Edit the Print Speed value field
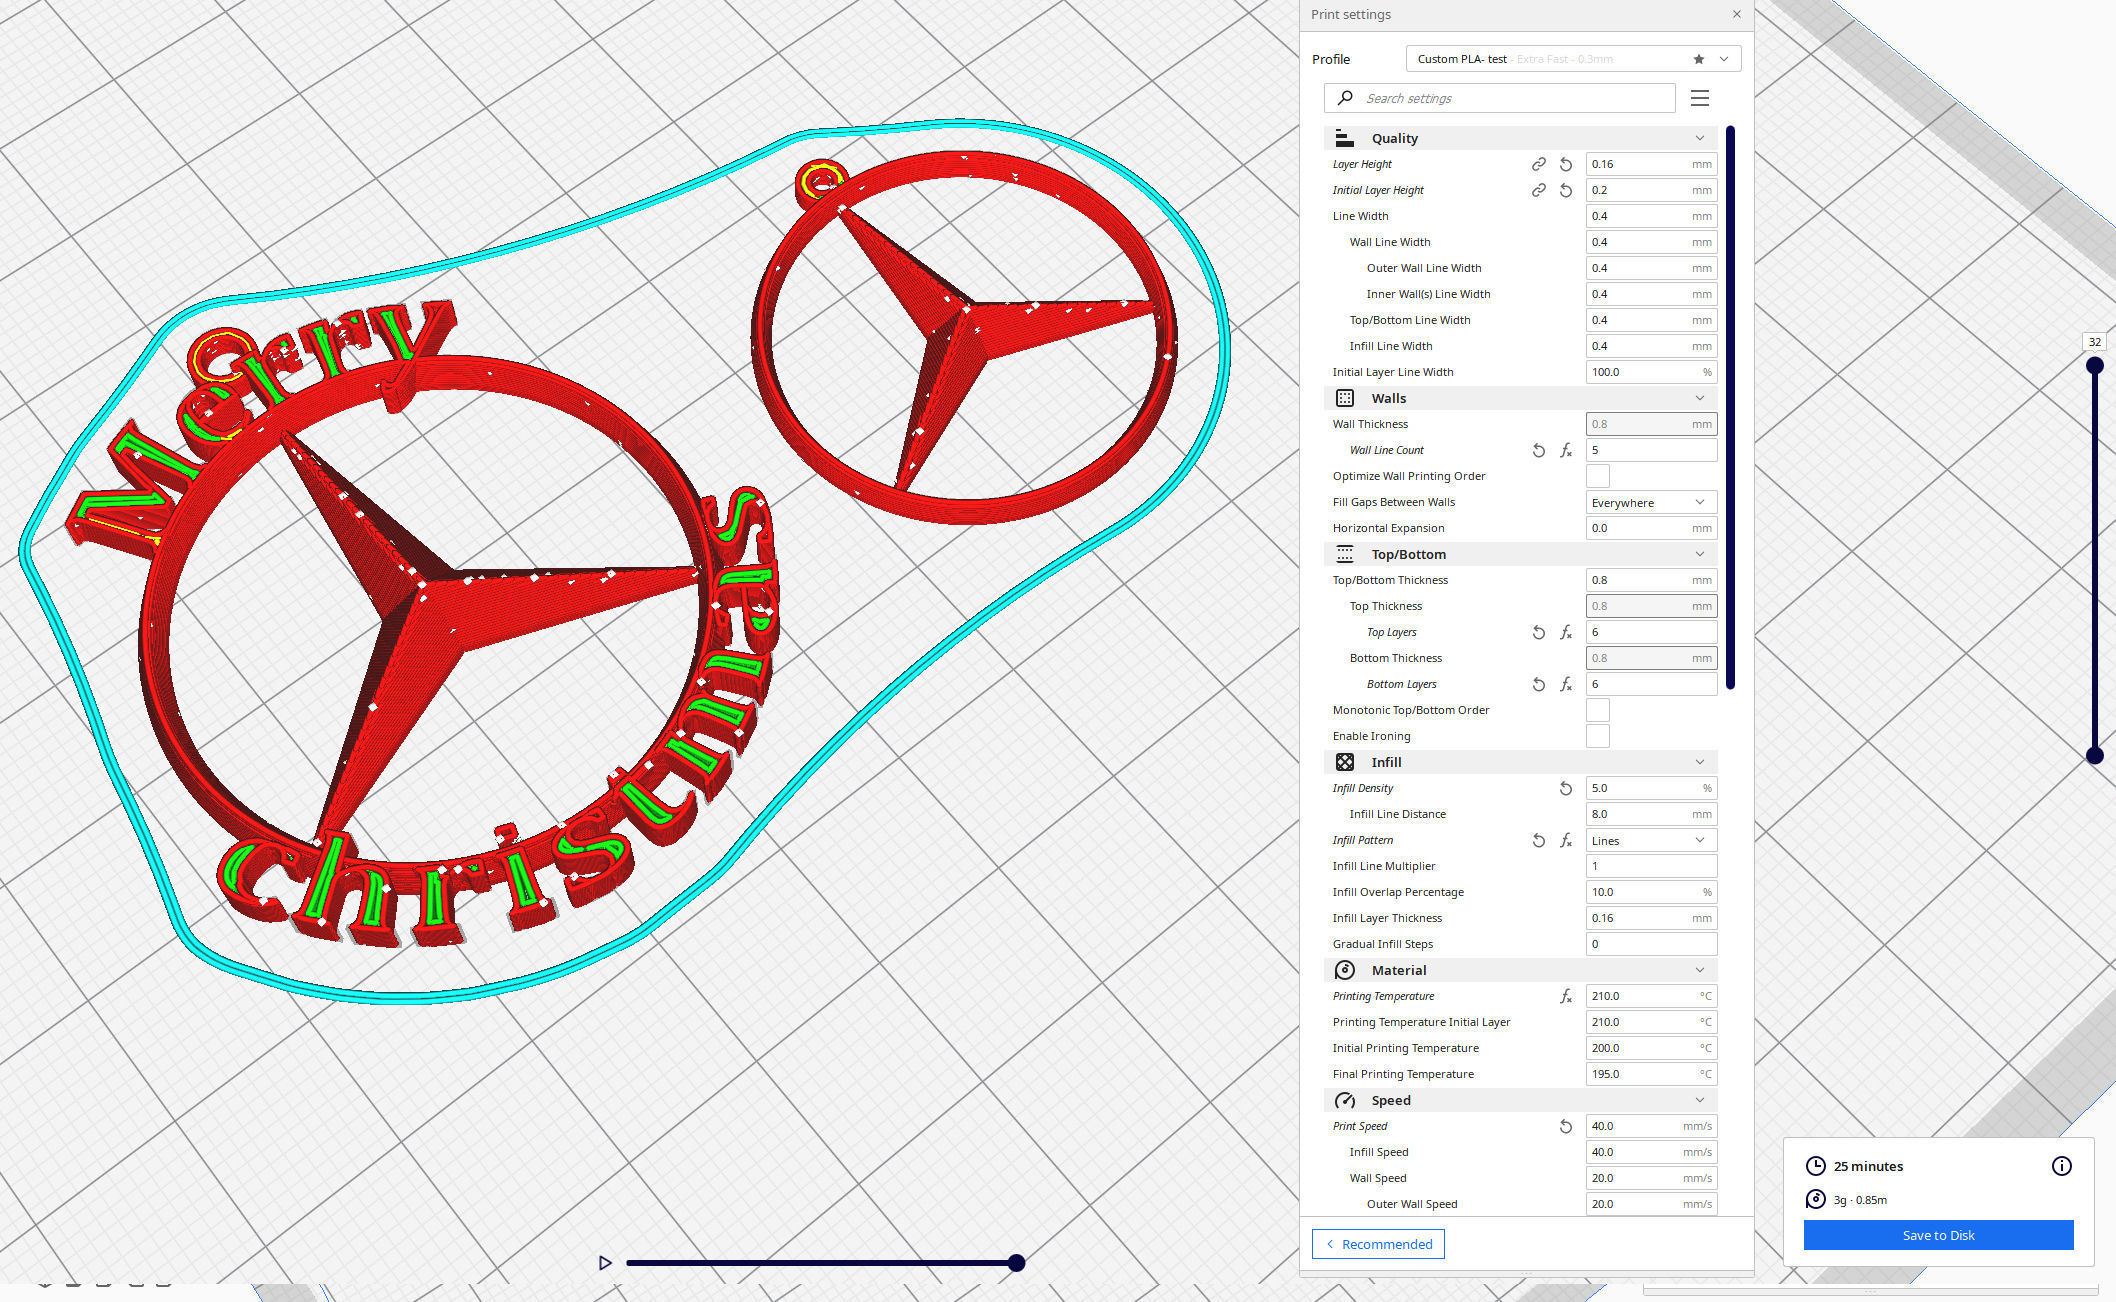Viewport: 2116px width, 1302px height. tap(1651, 1126)
